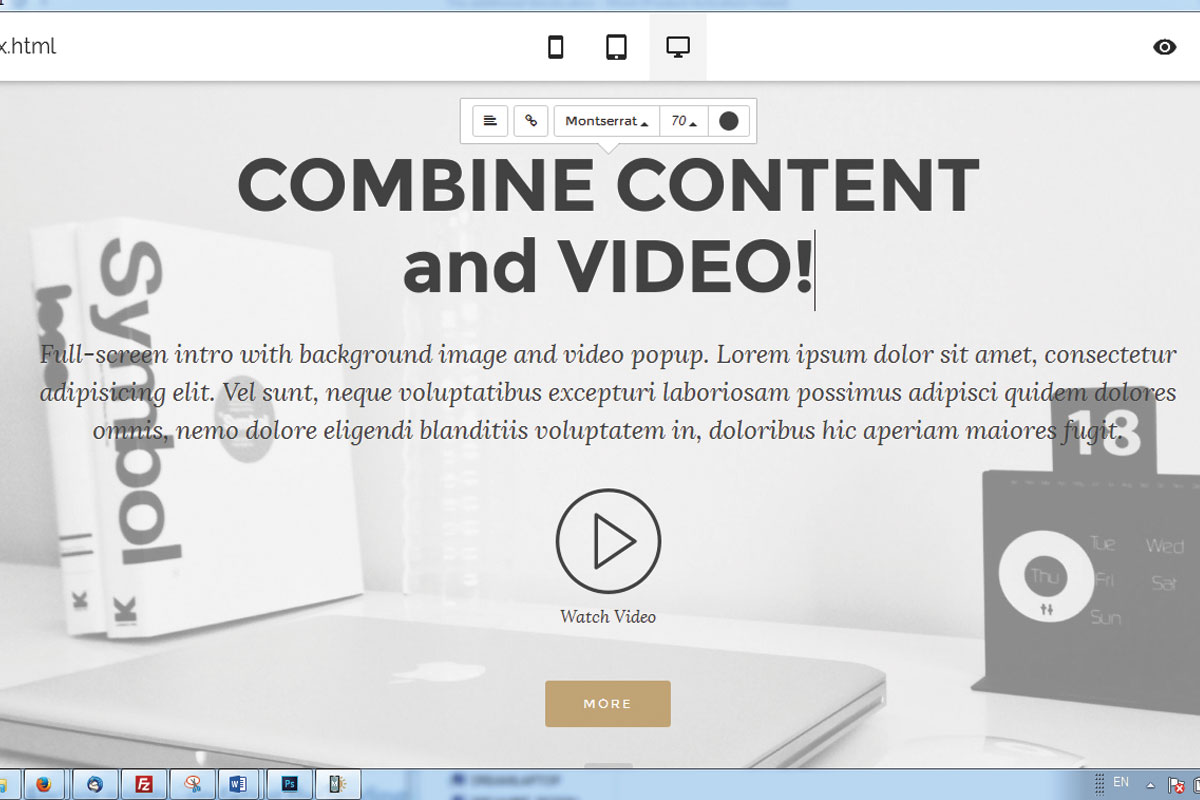Open the text alignment options
1200x800 pixels.
(490, 121)
